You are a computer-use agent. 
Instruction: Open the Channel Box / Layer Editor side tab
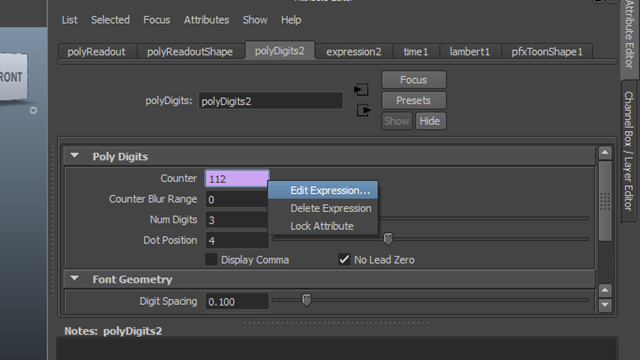(x=629, y=151)
